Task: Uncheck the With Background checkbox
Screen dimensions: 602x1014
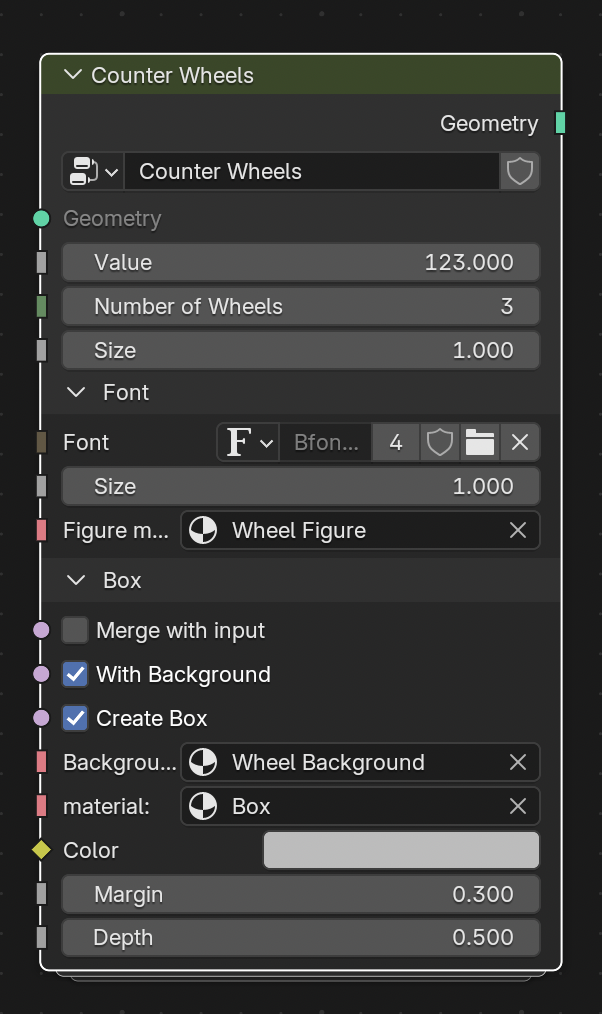Action: (x=75, y=674)
